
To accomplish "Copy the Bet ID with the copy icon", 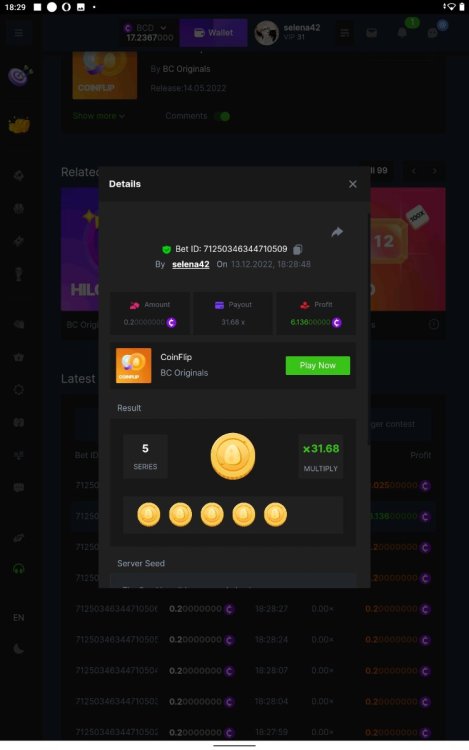I will [297, 249].
